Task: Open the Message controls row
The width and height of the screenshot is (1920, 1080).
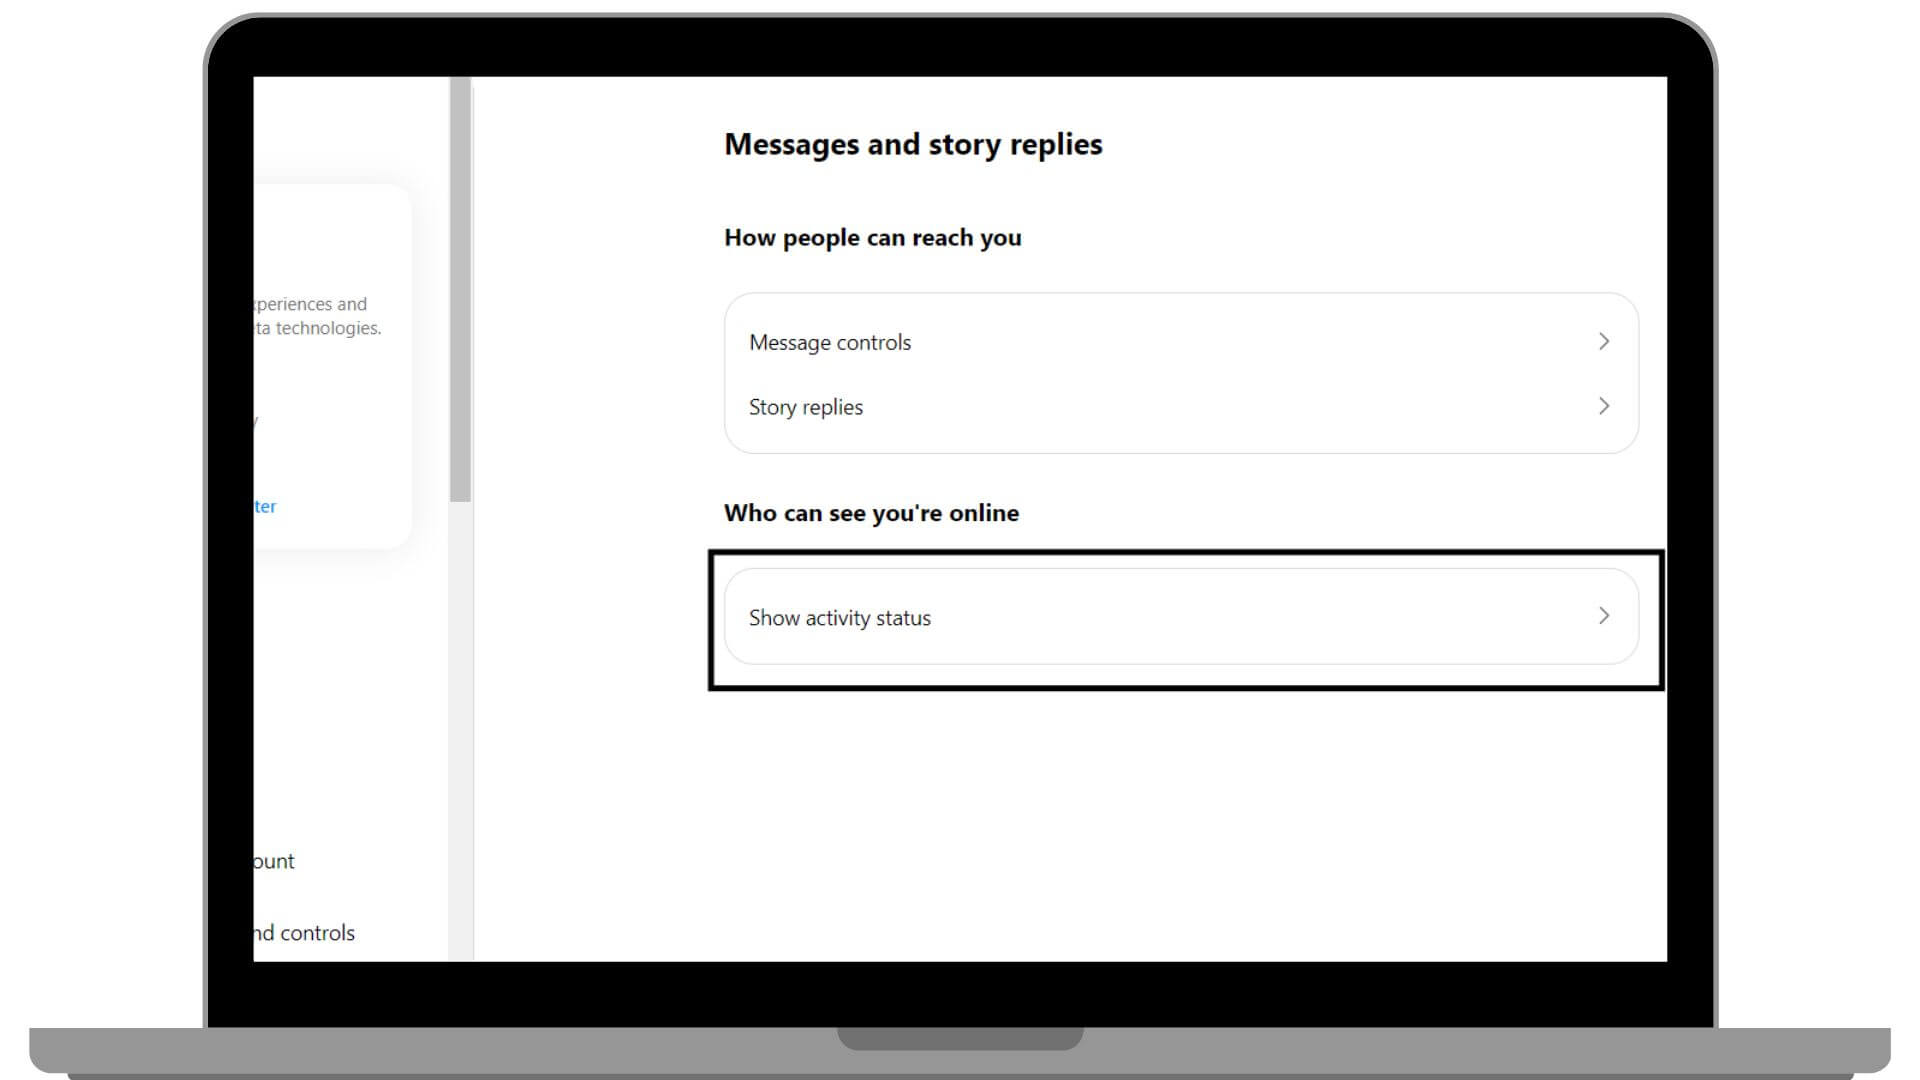Action: tap(1181, 342)
